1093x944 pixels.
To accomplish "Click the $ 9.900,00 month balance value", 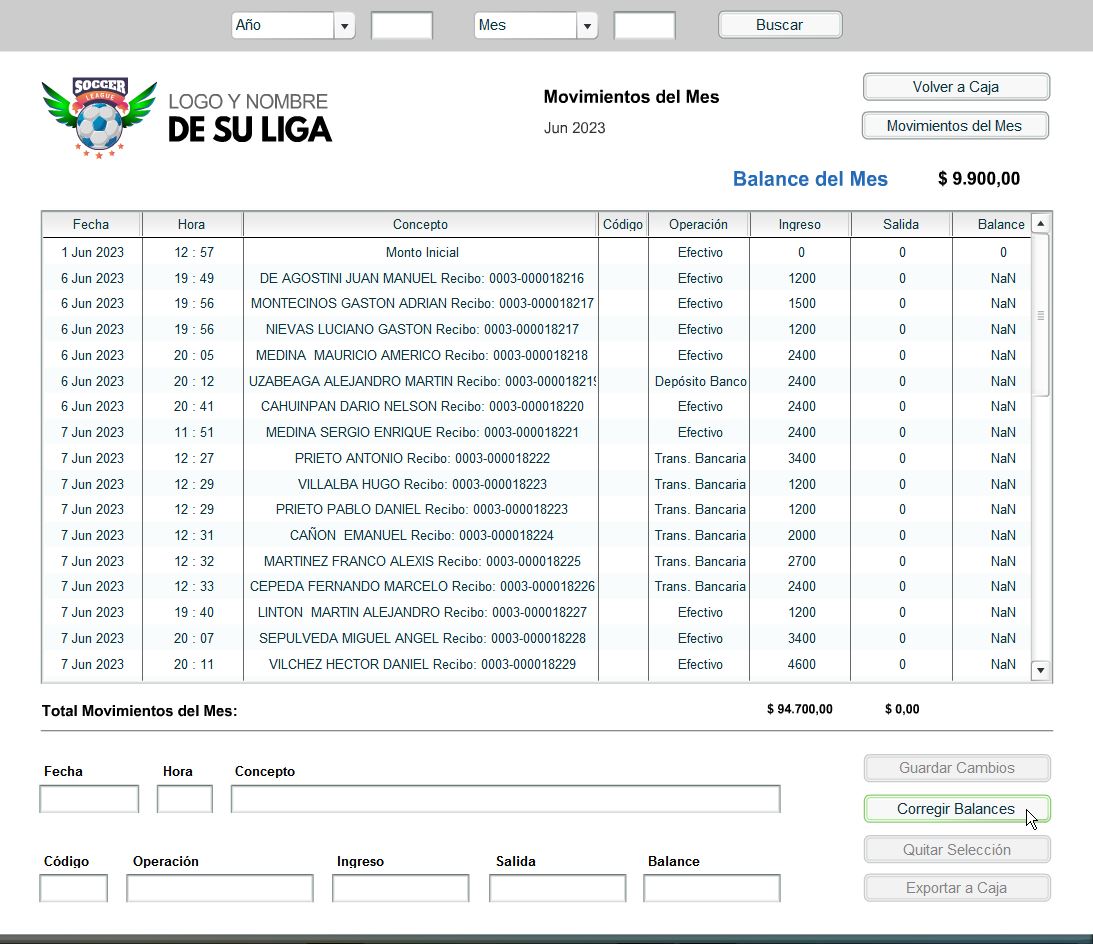I will pyautogui.click(x=979, y=179).
